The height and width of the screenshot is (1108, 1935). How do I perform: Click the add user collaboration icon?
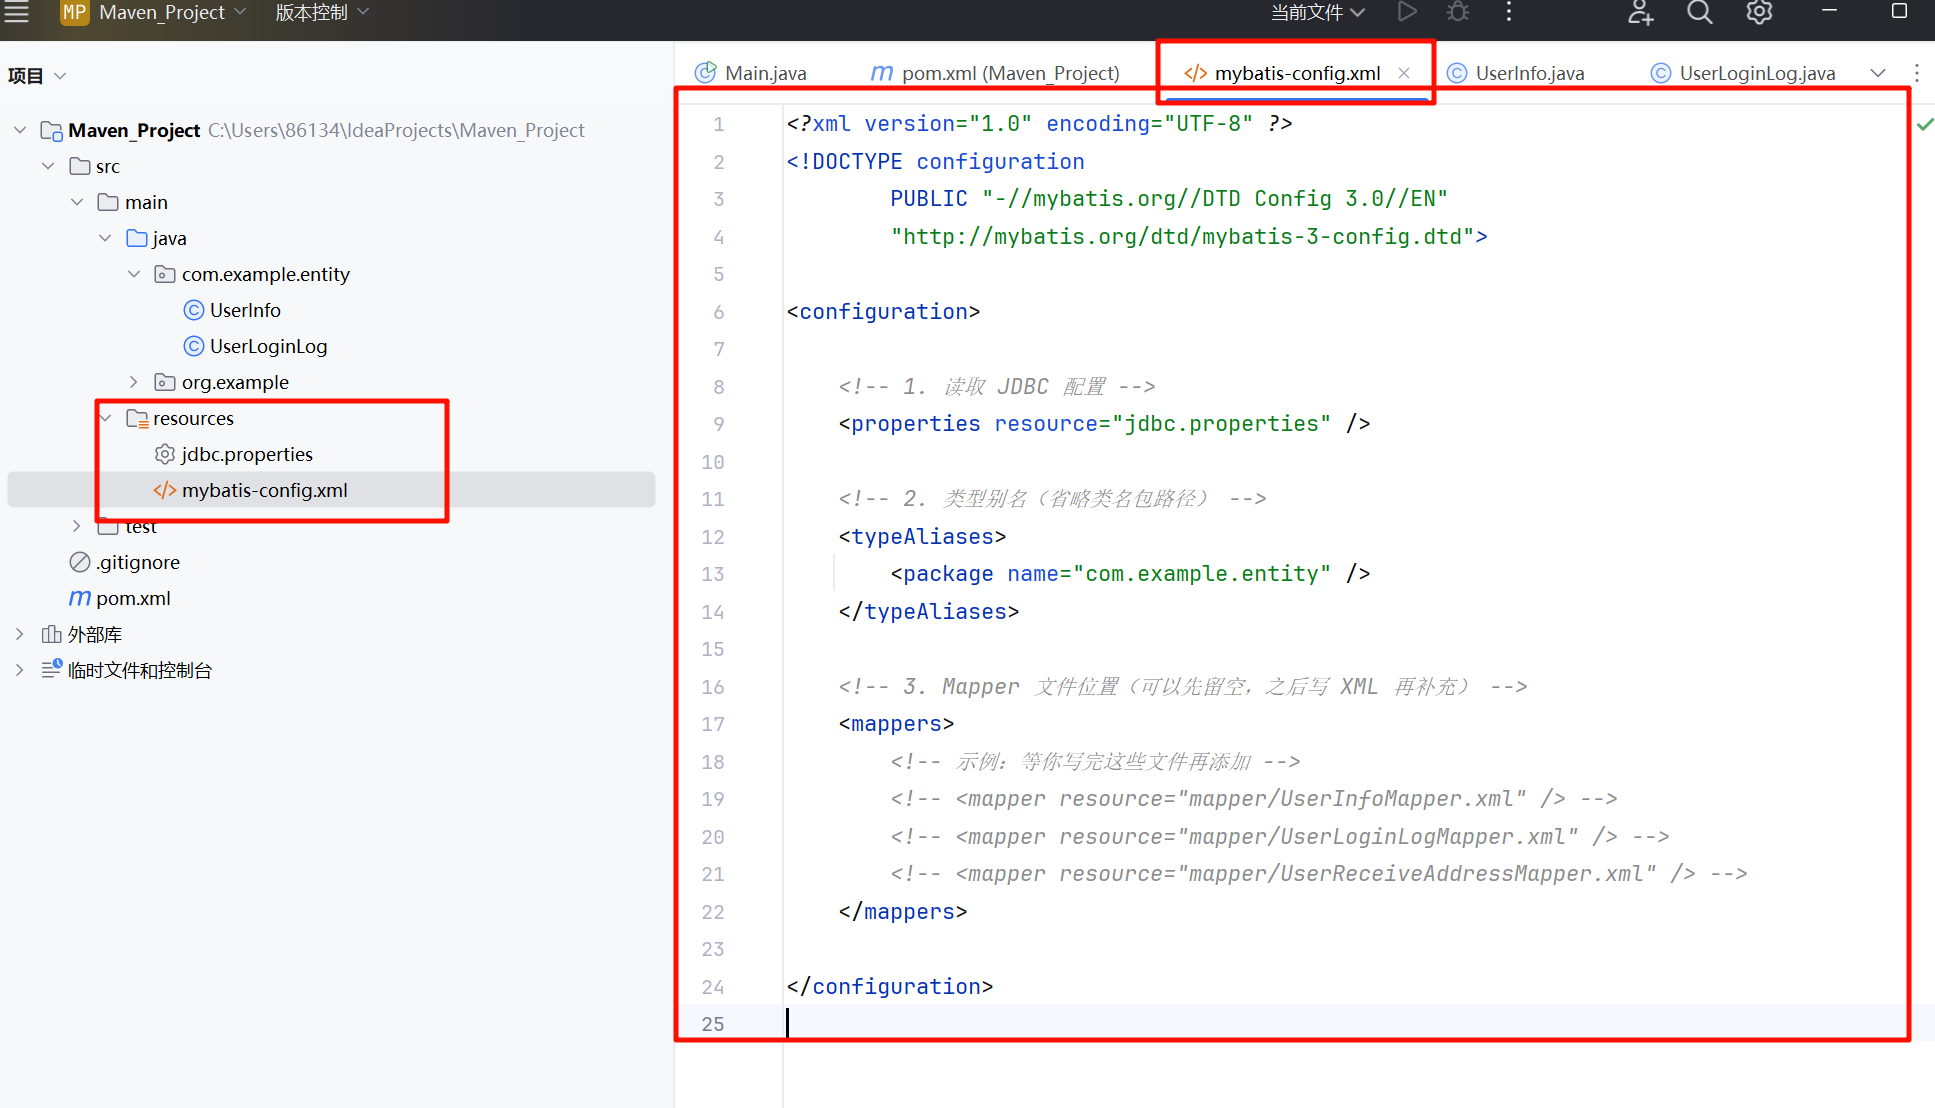(1640, 12)
